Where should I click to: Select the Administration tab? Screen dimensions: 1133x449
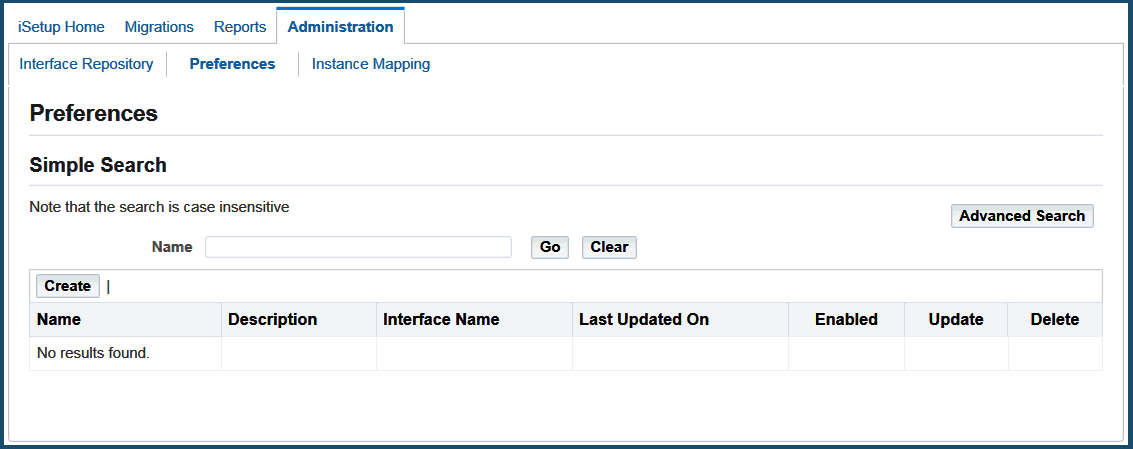(340, 27)
